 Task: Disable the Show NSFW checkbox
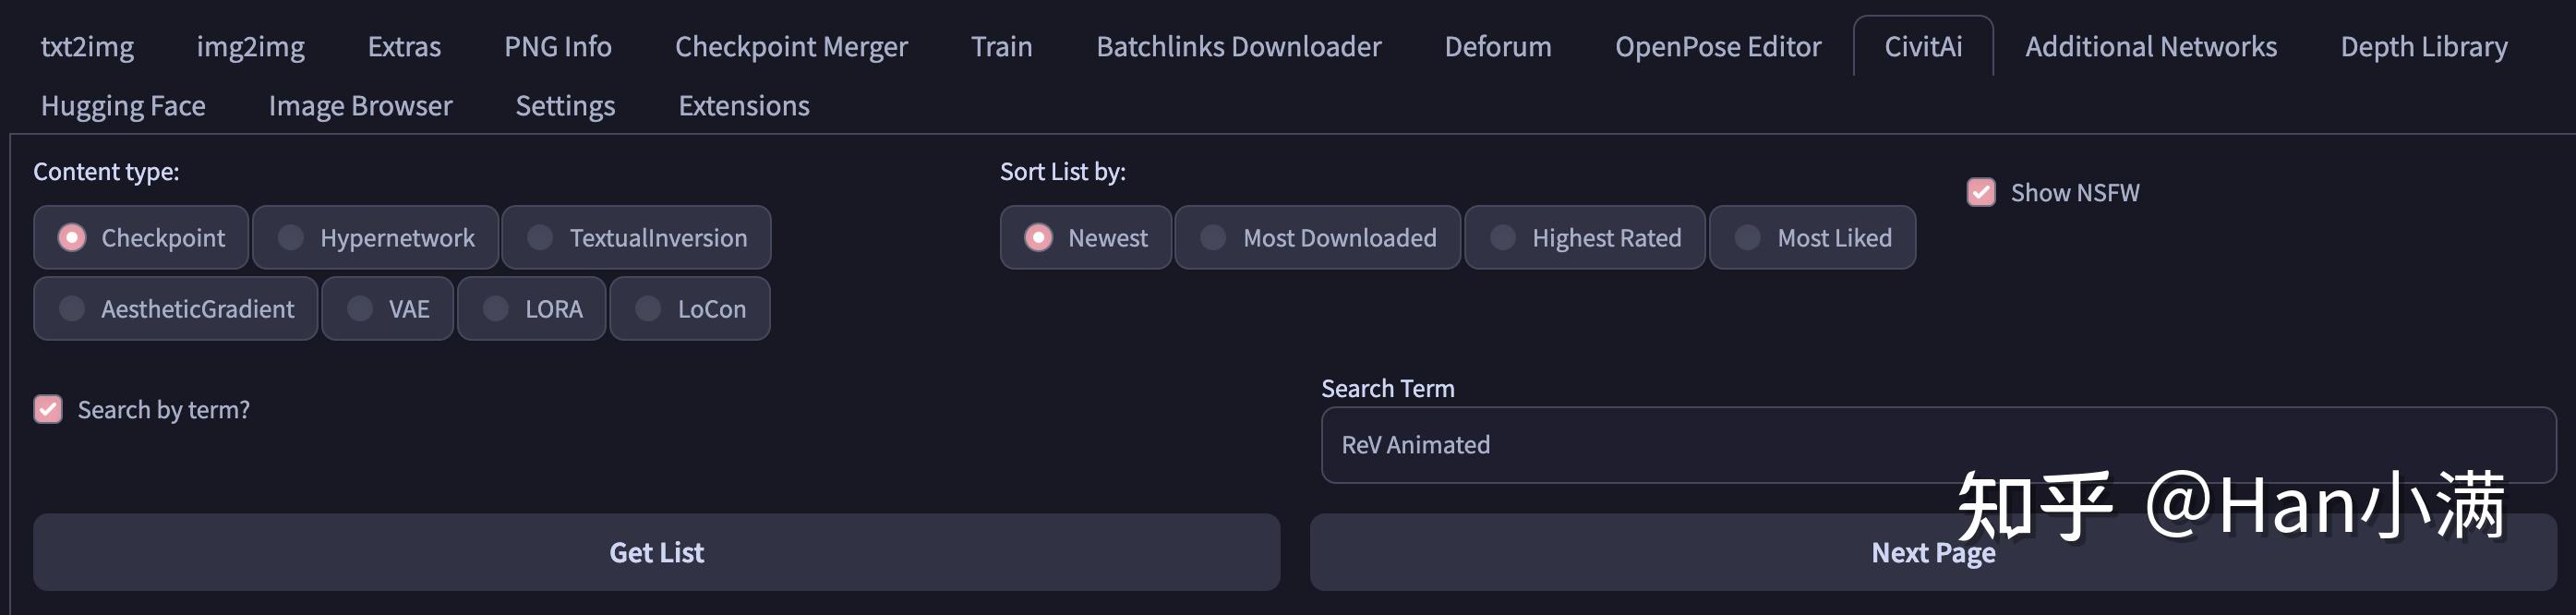pos(1981,192)
